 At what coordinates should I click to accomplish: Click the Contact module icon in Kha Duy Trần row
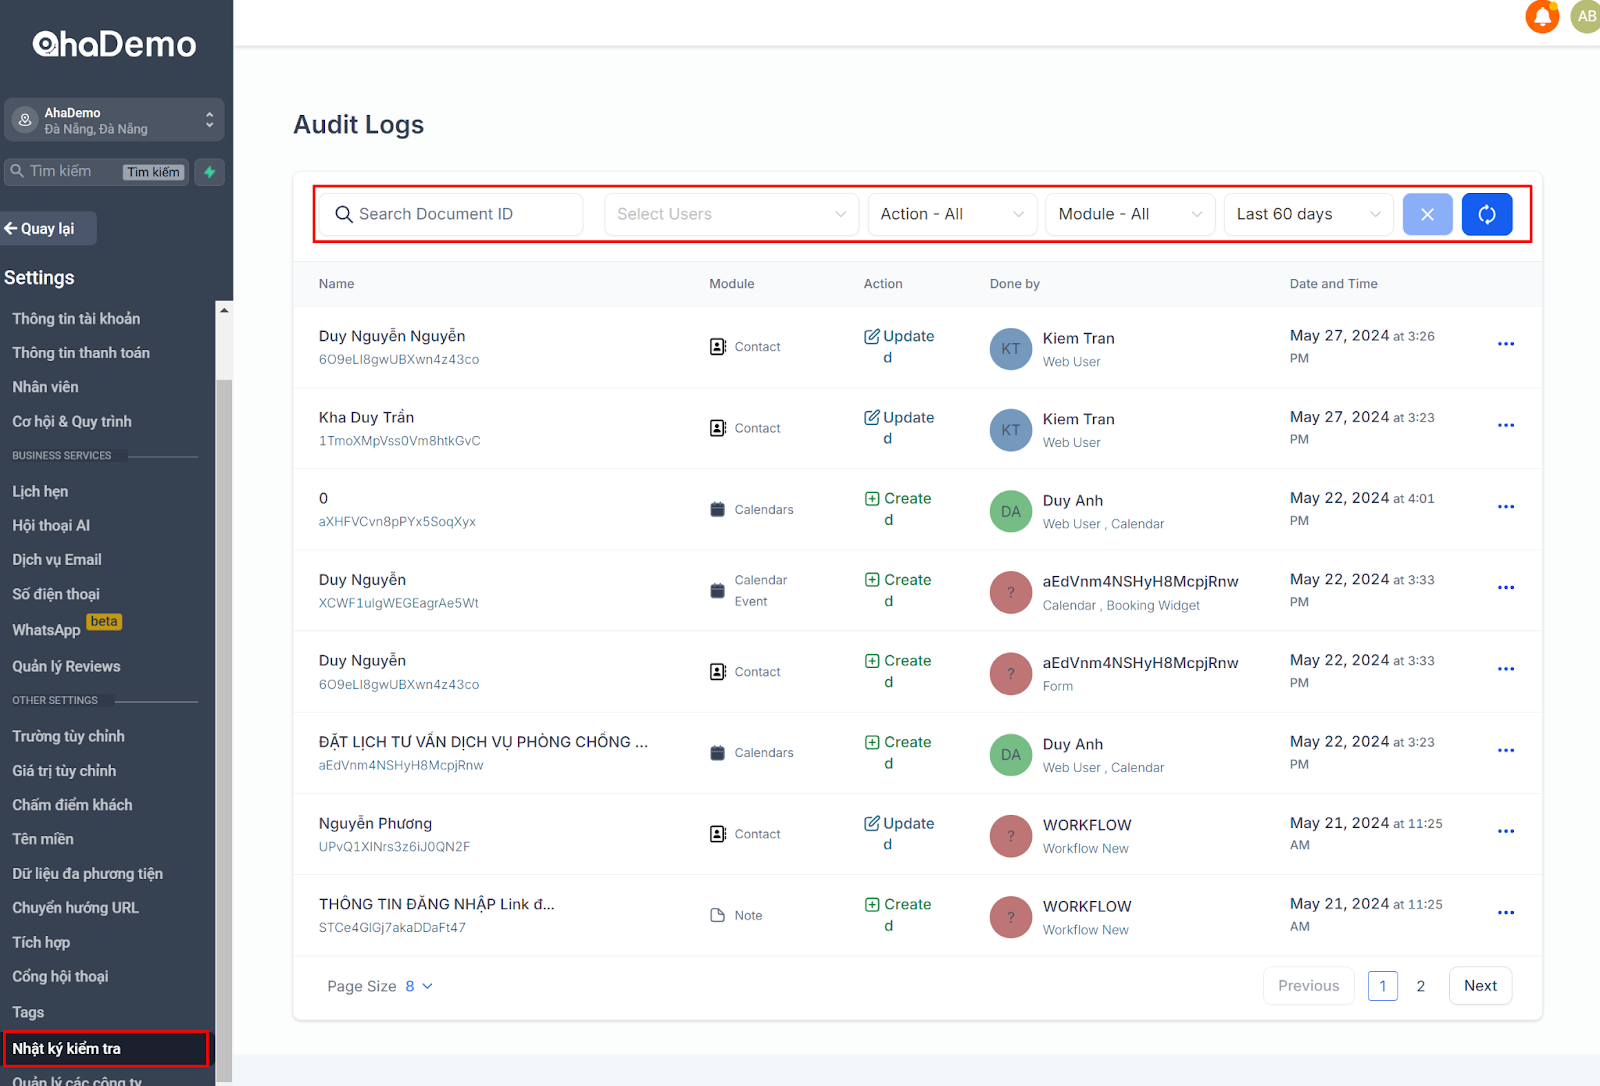point(718,428)
